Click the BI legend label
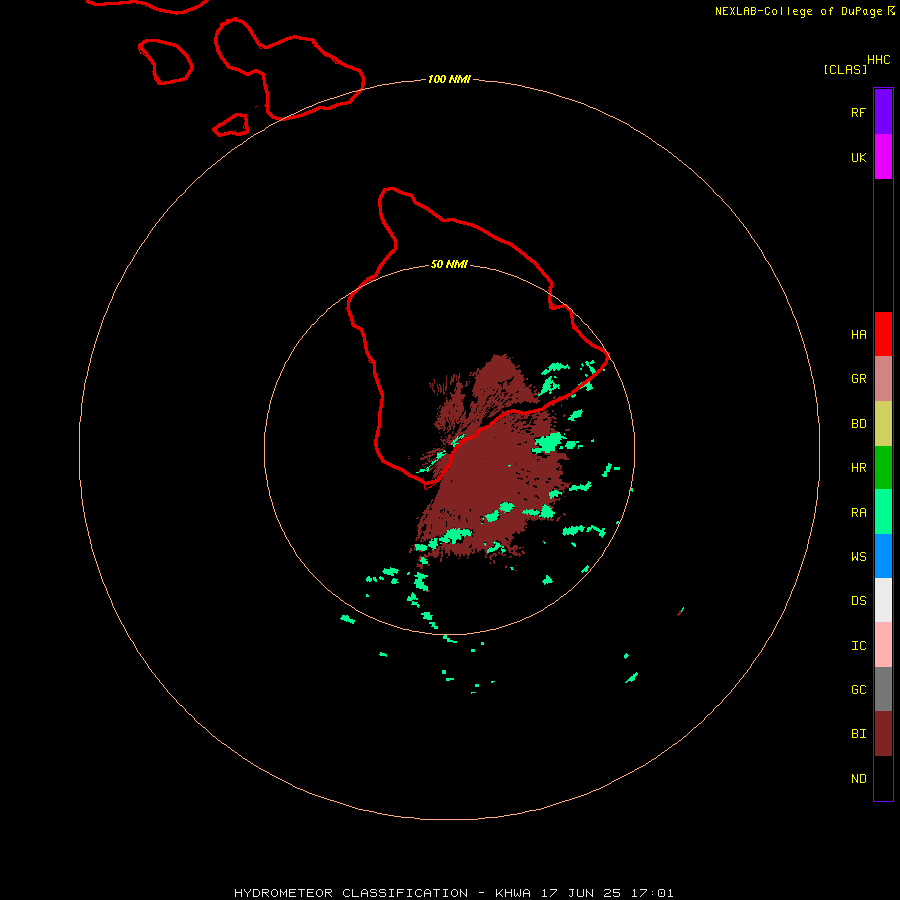 pyautogui.click(x=858, y=734)
